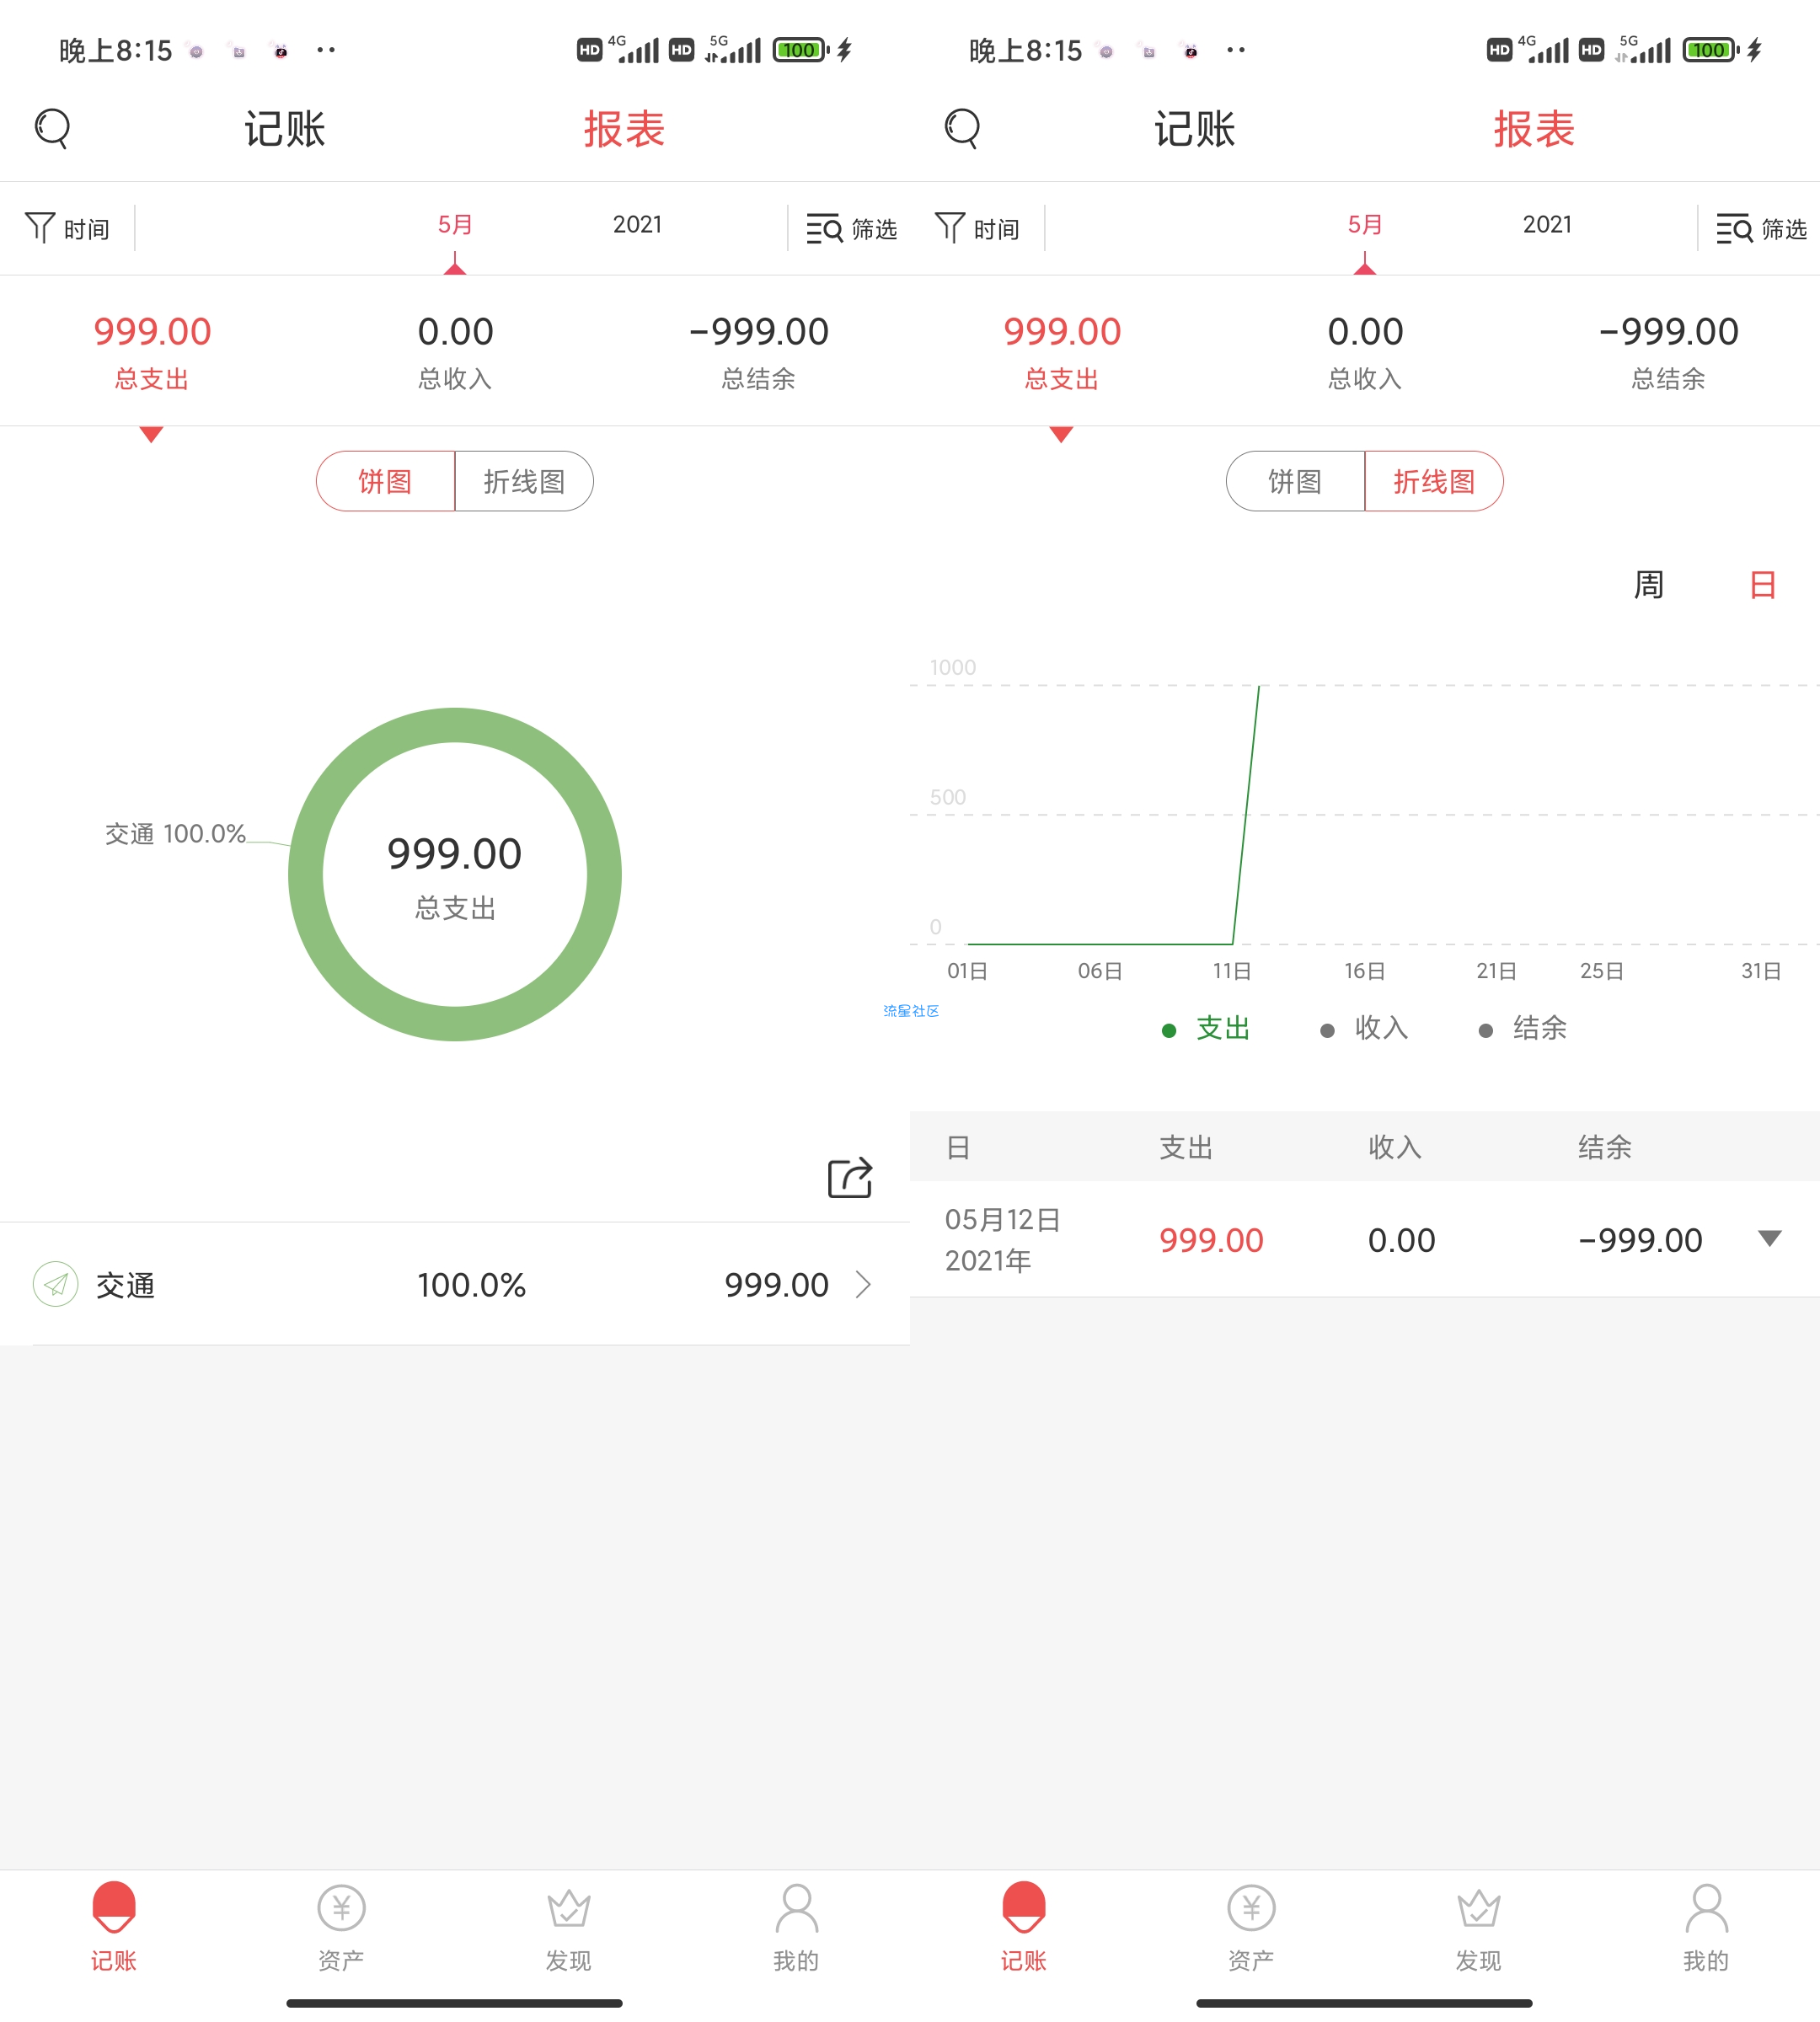
Task: Toggle 支出 legend series
Action: coord(1206,1028)
